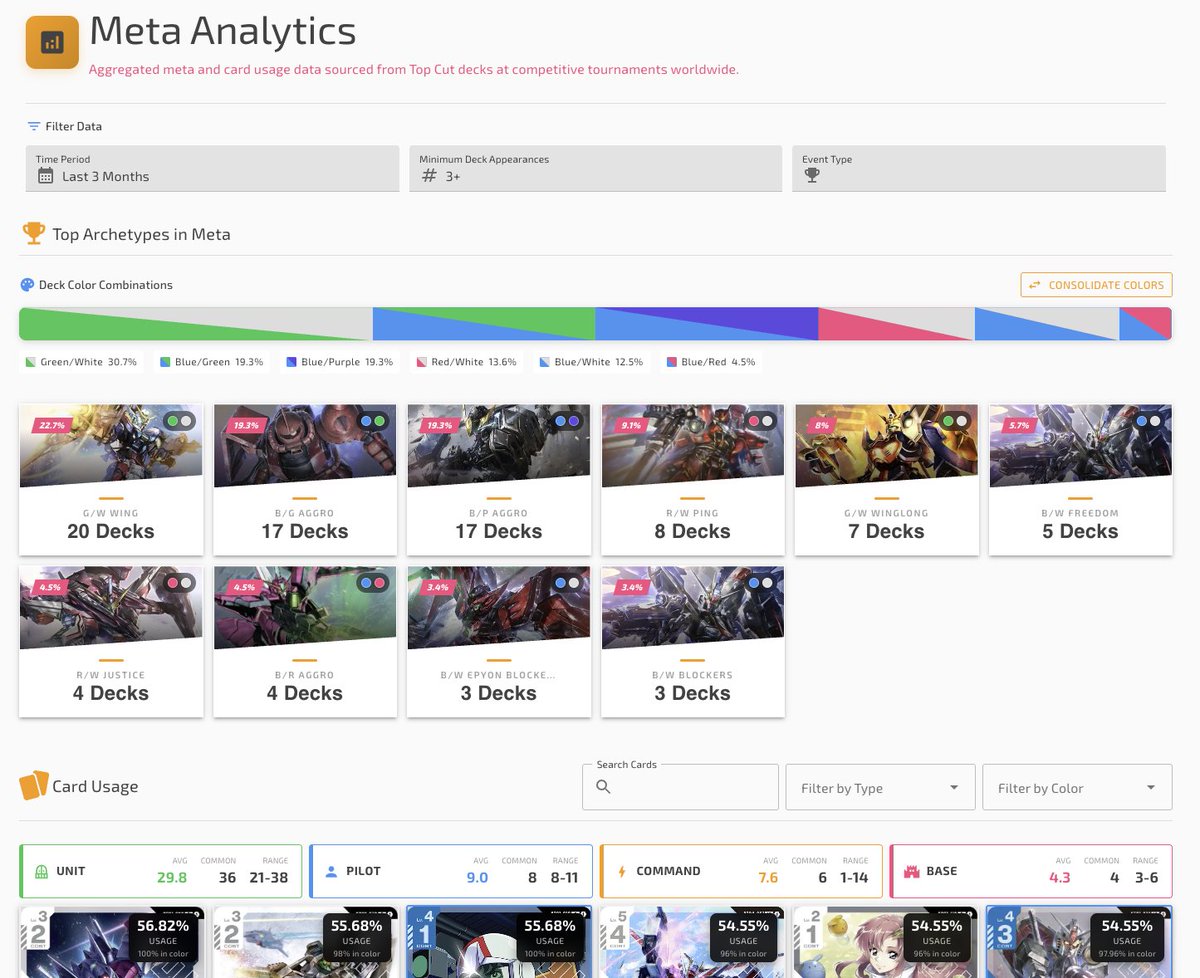Click the orange cards icon beside Card Usage

(x=33, y=786)
